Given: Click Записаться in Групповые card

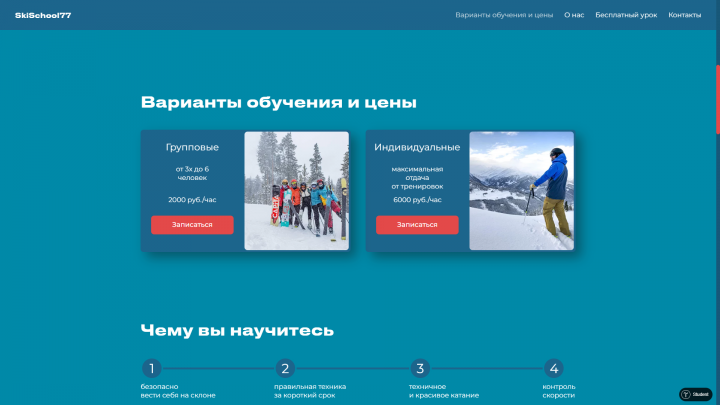Looking at the screenshot, I should click(192, 225).
